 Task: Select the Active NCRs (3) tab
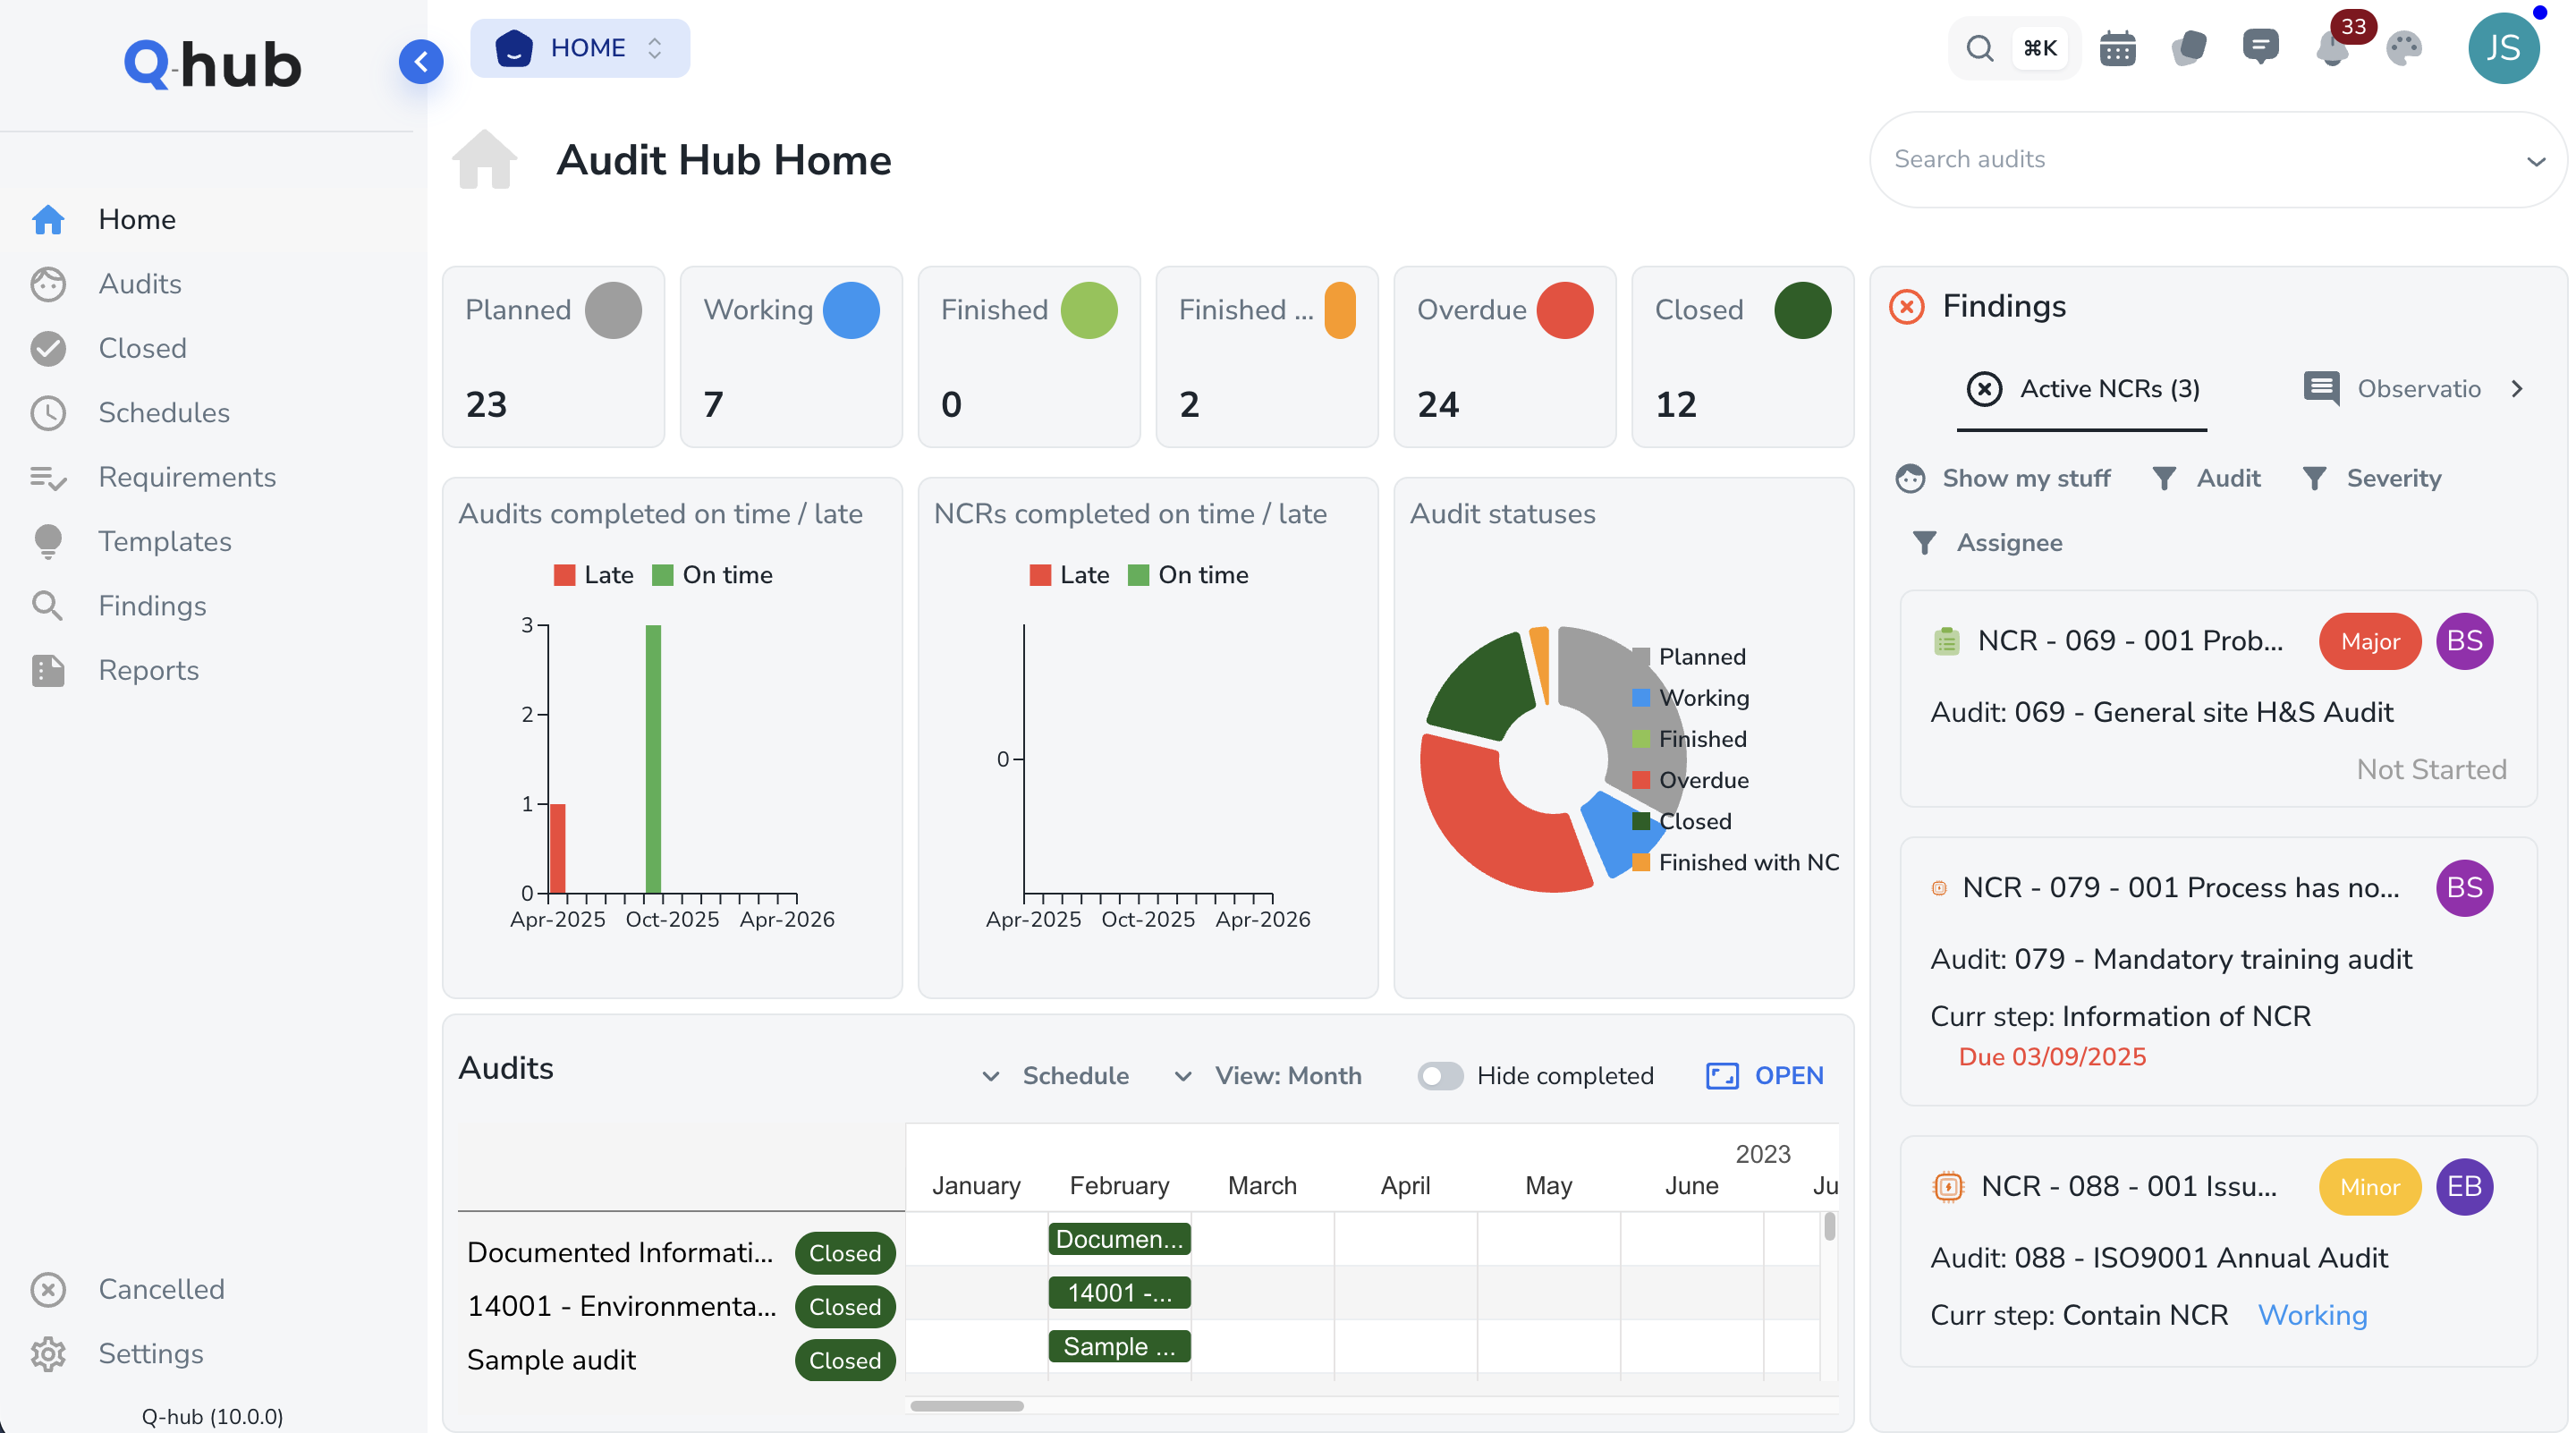pos(2082,389)
